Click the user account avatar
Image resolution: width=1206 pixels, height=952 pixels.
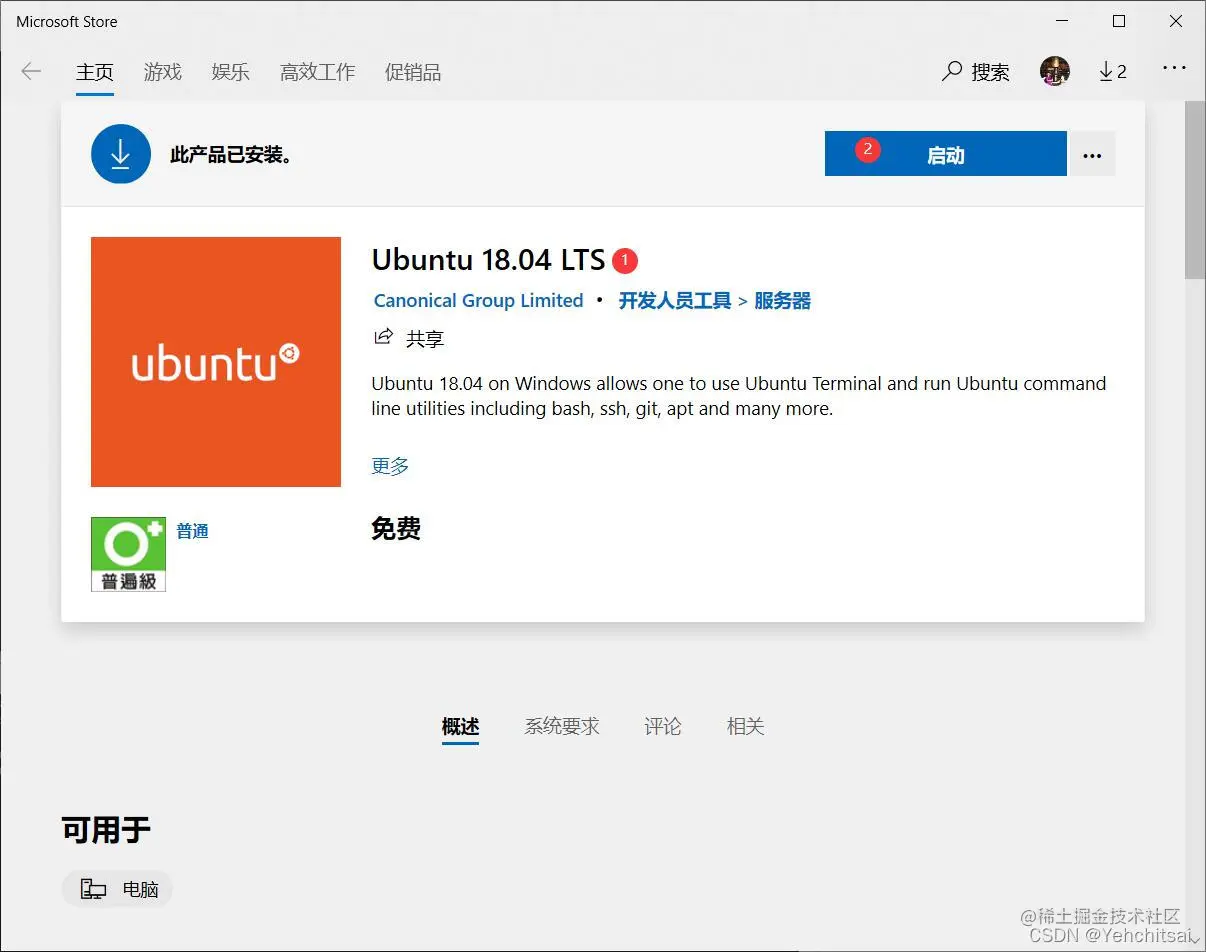pyautogui.click(x=1054, y=71)
